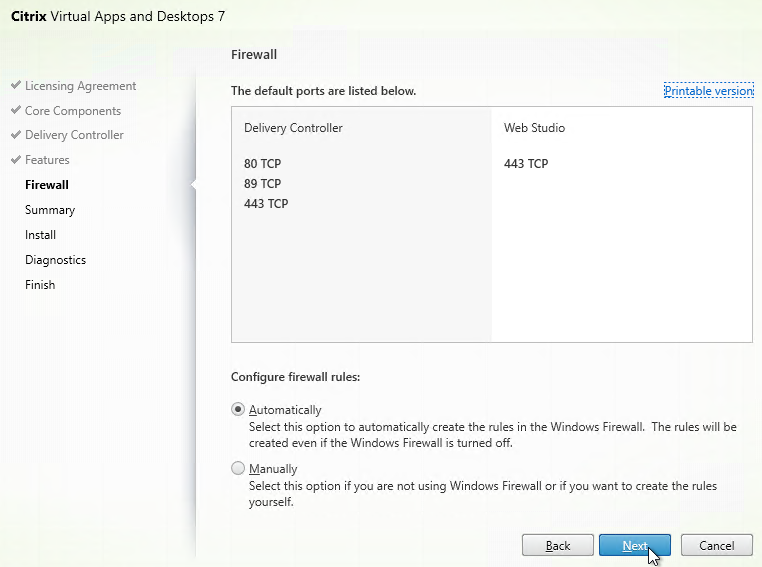Click the default ports are listed text
Viewport: 762px width, 567px height.
pyautogui.click(x=323, y=91)
